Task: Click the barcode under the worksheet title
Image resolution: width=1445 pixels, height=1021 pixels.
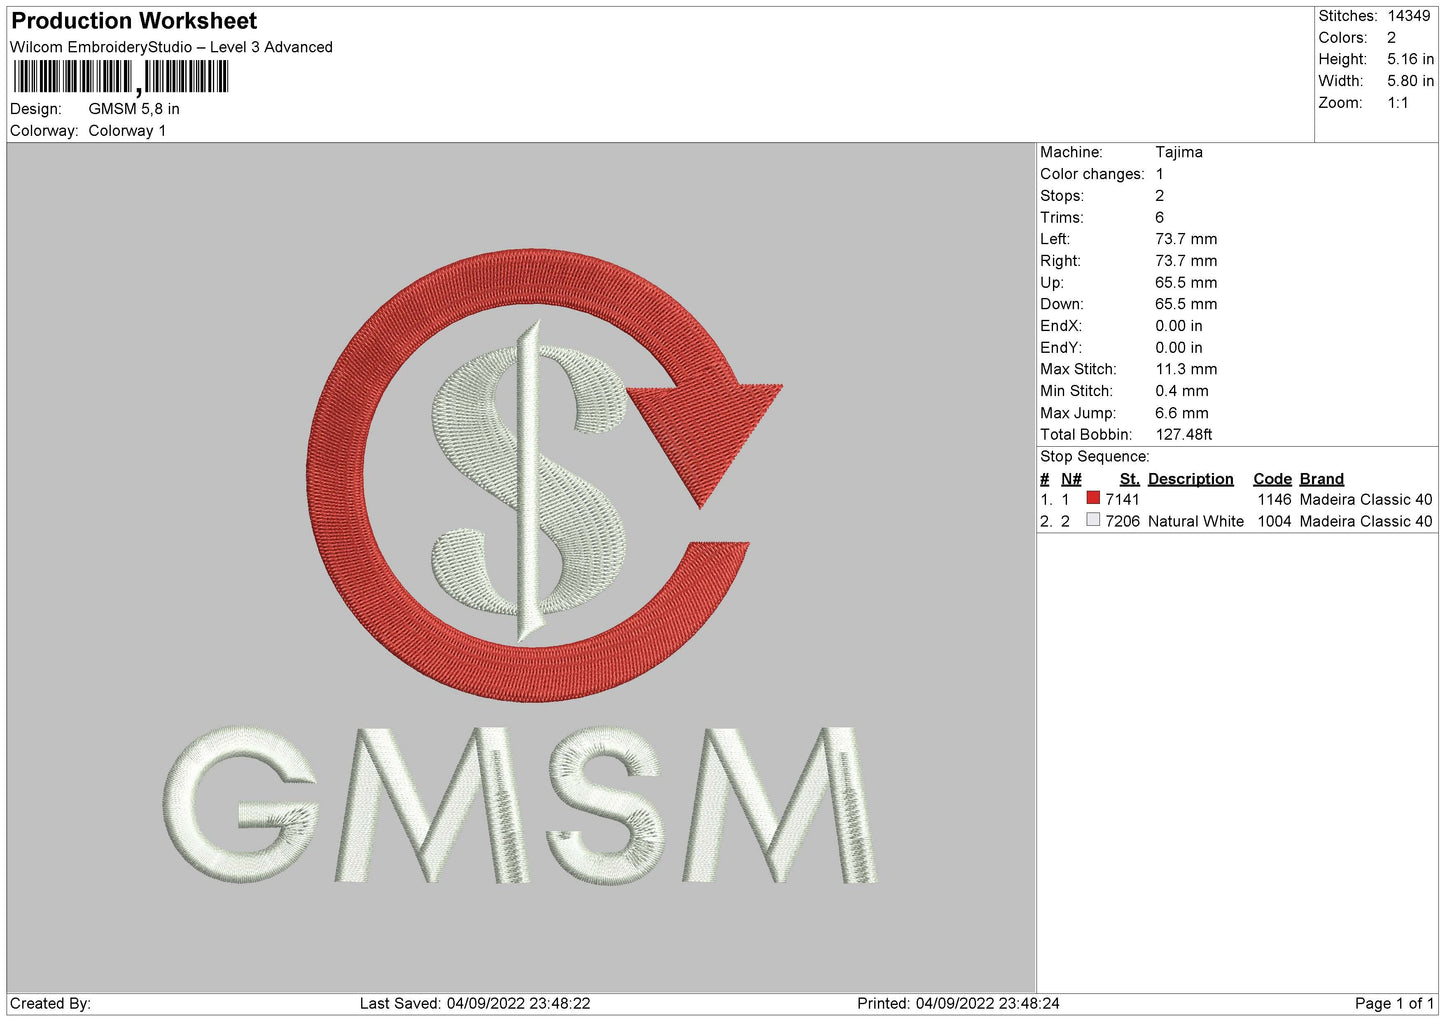Action: (x=121, y=77)
